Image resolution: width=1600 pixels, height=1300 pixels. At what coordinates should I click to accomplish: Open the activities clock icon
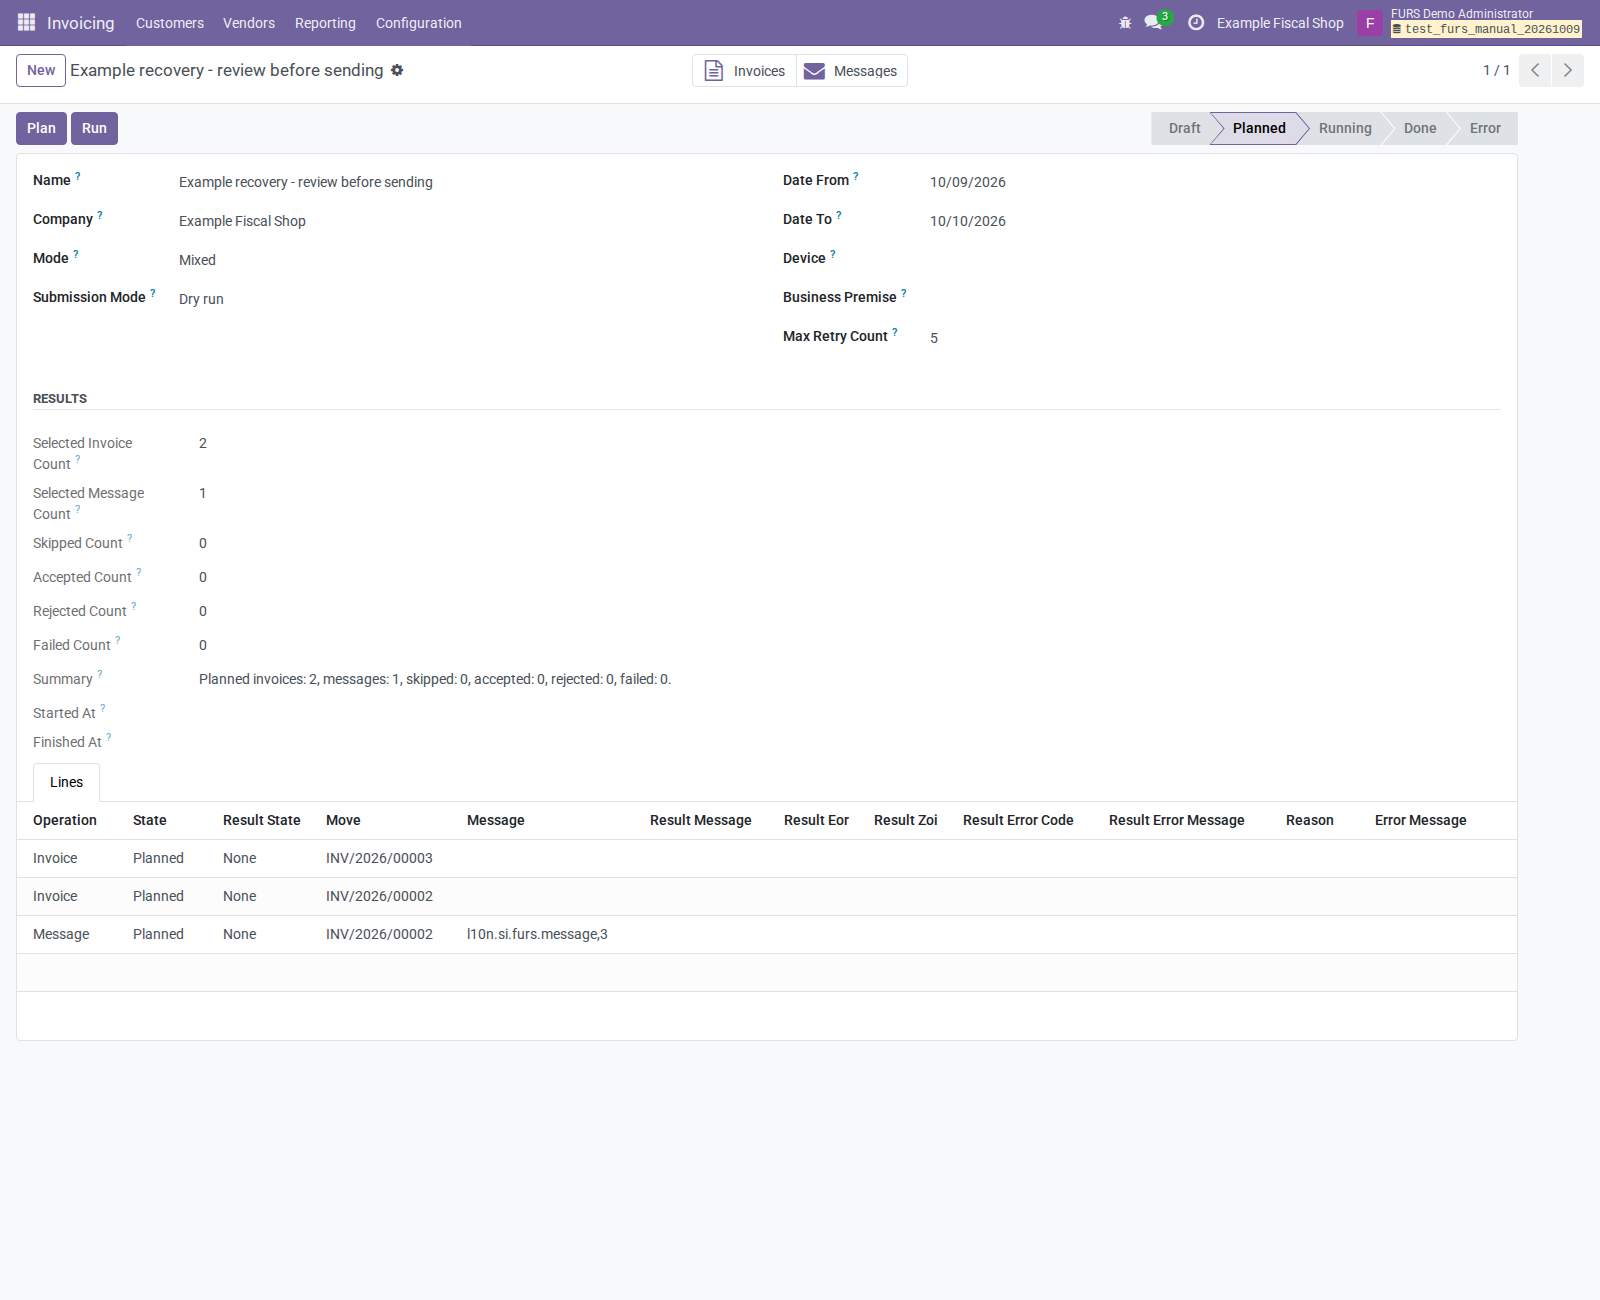[1196, 22]
